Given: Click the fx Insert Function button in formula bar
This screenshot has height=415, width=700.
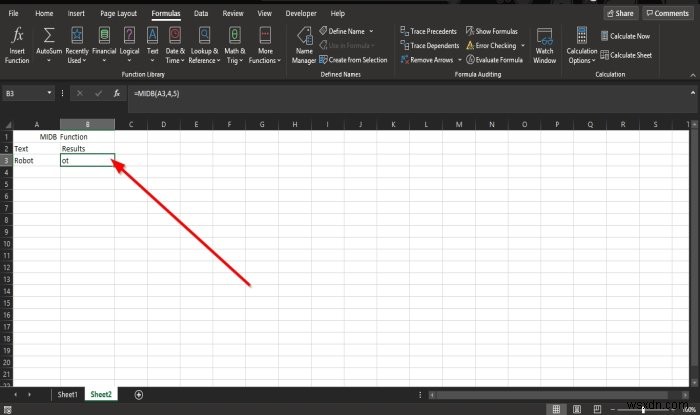Looking at the screenshot, I should point(117,93).
